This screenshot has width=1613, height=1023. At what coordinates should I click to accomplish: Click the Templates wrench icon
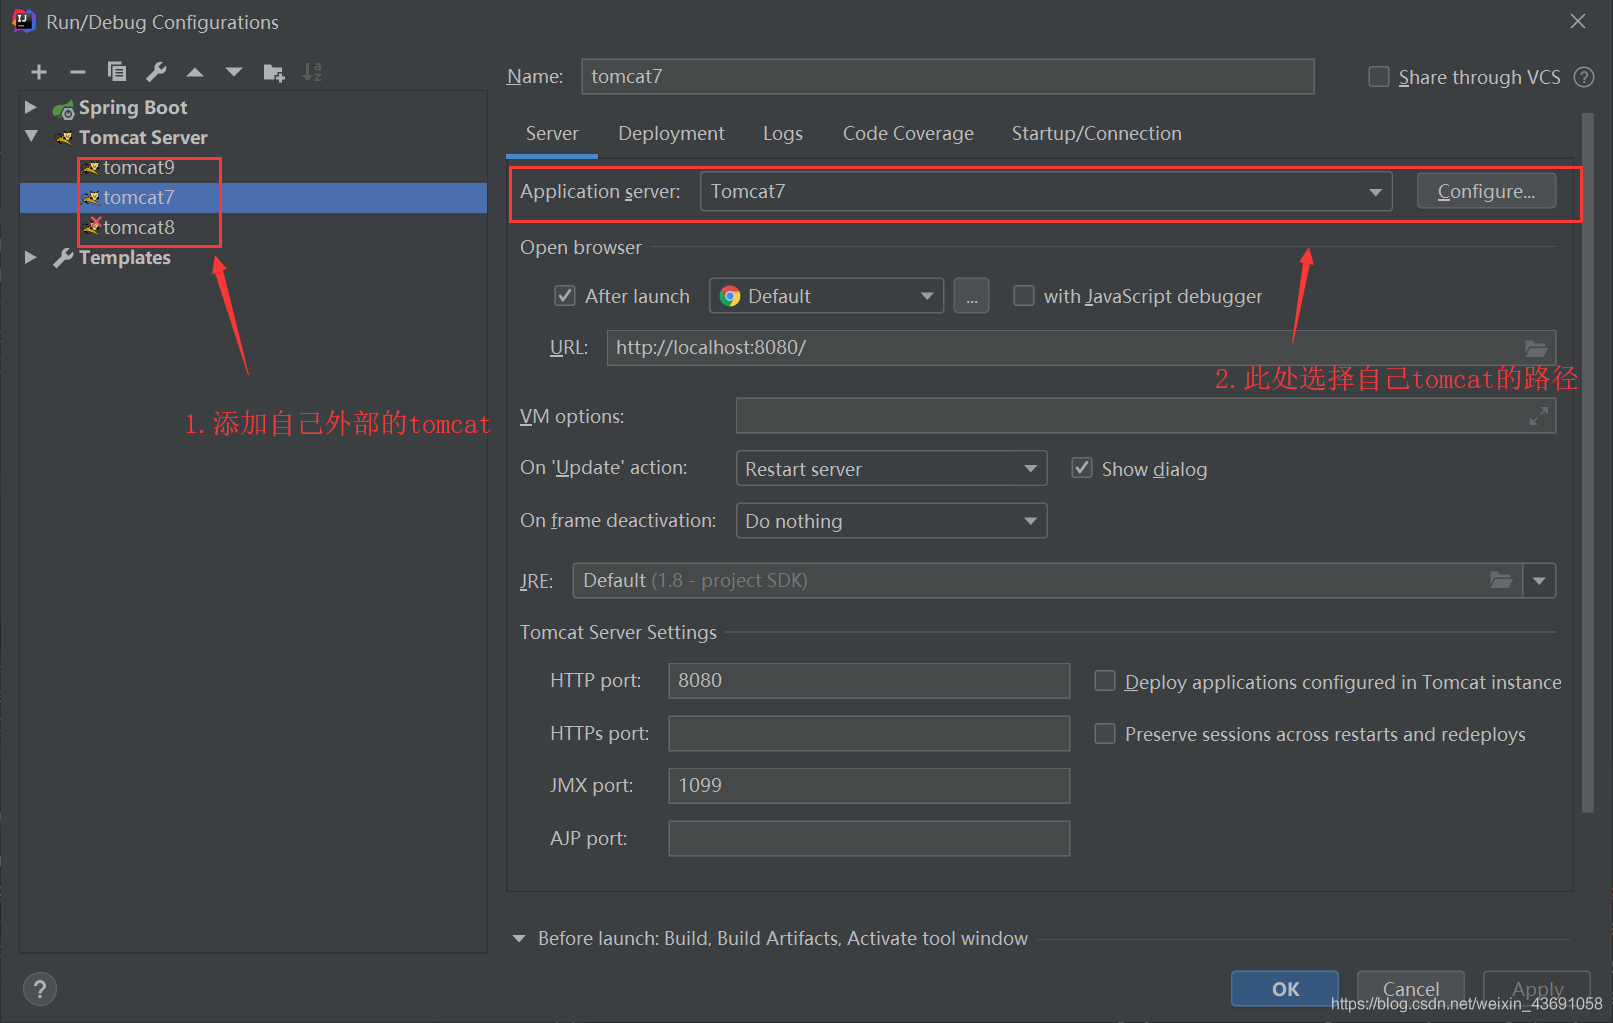pos(64,258)
